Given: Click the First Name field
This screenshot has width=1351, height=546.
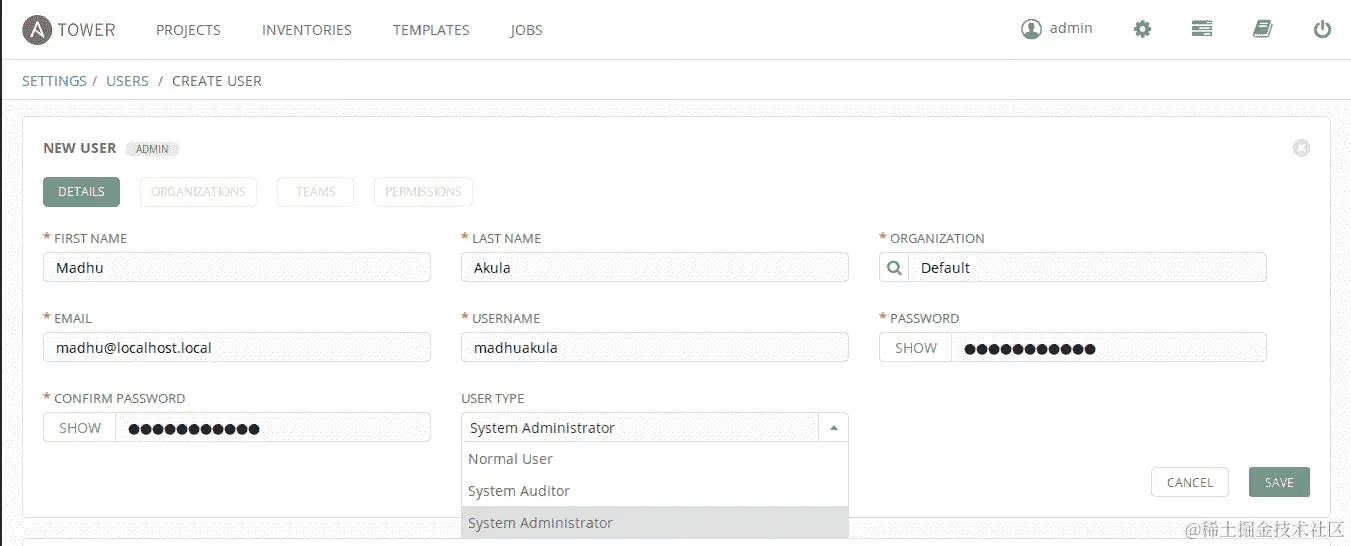Looking at the screenshot, I should point(237,267).
